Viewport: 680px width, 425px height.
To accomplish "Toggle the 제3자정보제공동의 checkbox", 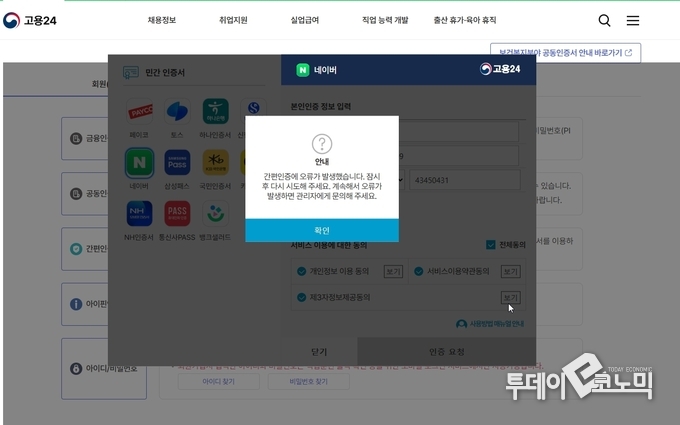I will pyautogui.click(x=301, y=298).
